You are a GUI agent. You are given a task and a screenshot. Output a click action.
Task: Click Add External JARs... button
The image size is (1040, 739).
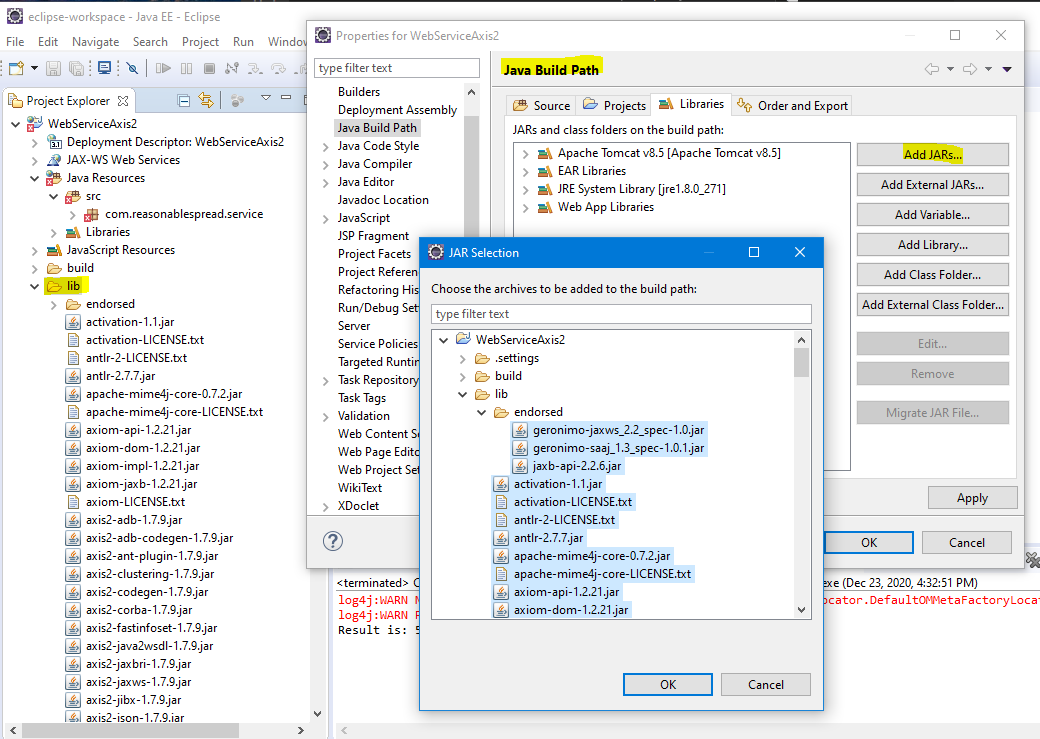(x=933, y=184)
